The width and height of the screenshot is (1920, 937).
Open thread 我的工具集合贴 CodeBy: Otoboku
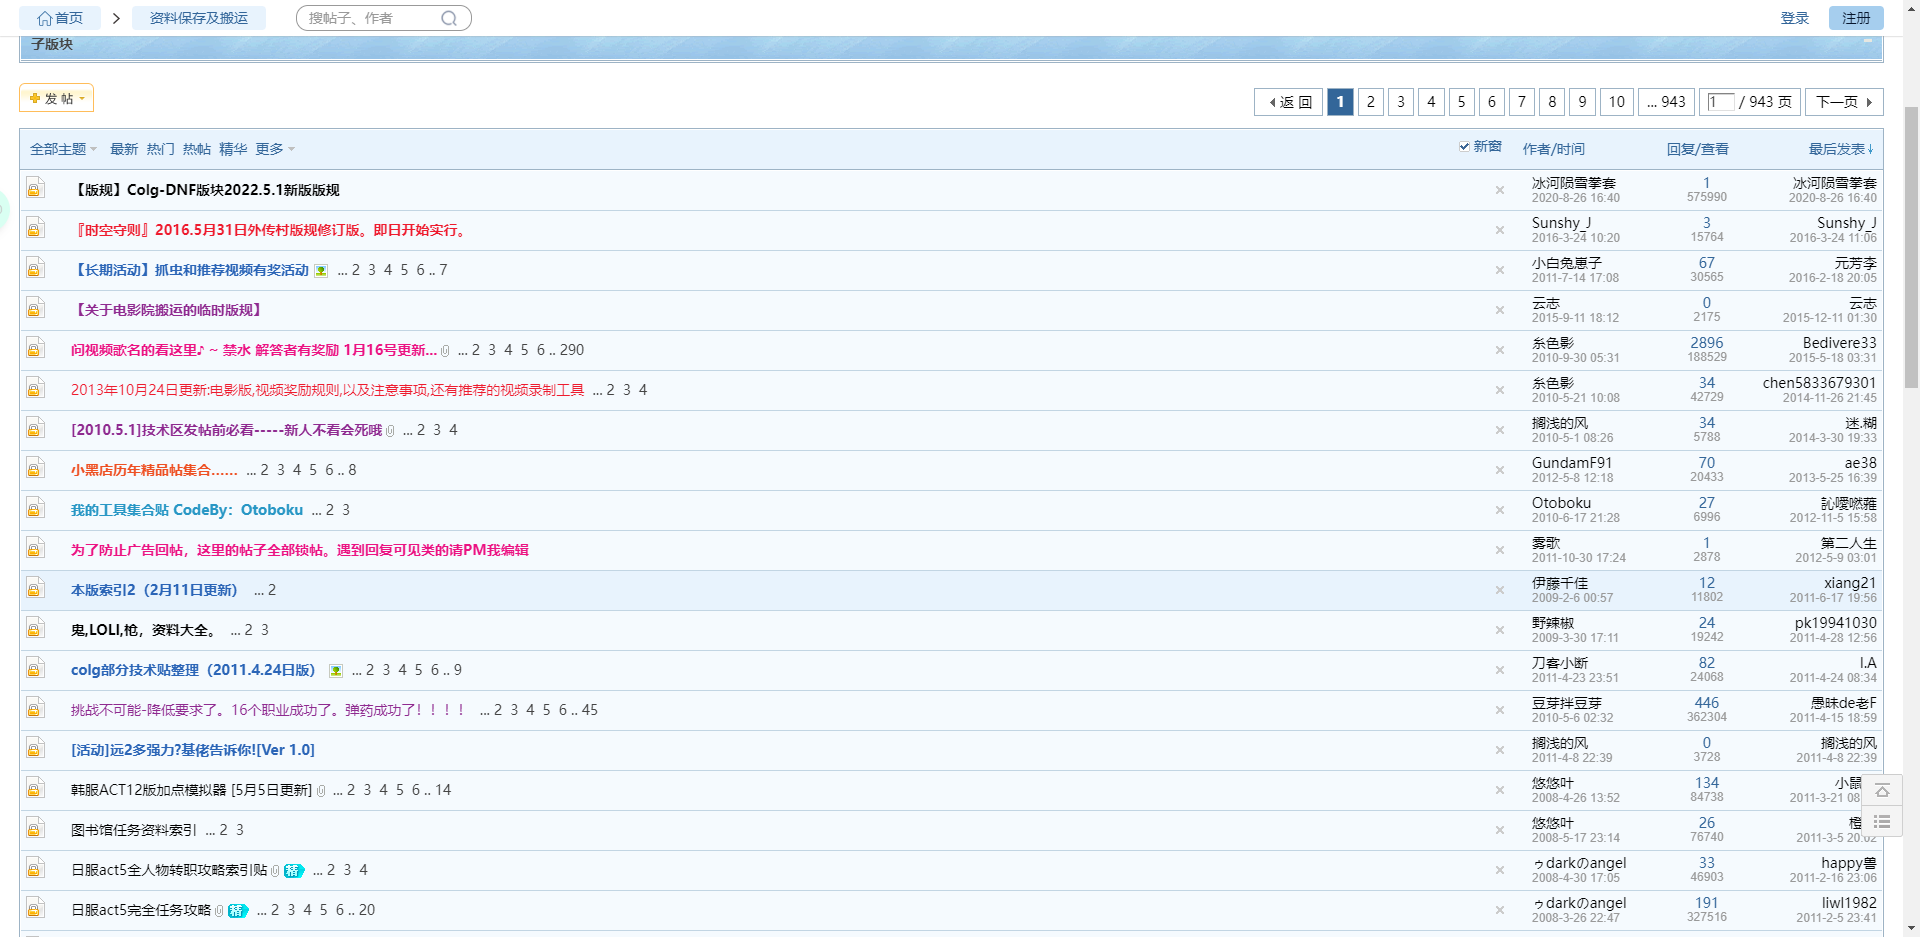point(187,510)
